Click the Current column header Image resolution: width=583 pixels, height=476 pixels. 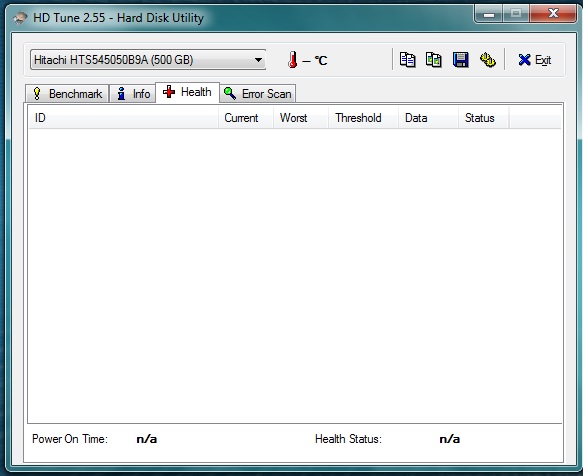(246, 118)
